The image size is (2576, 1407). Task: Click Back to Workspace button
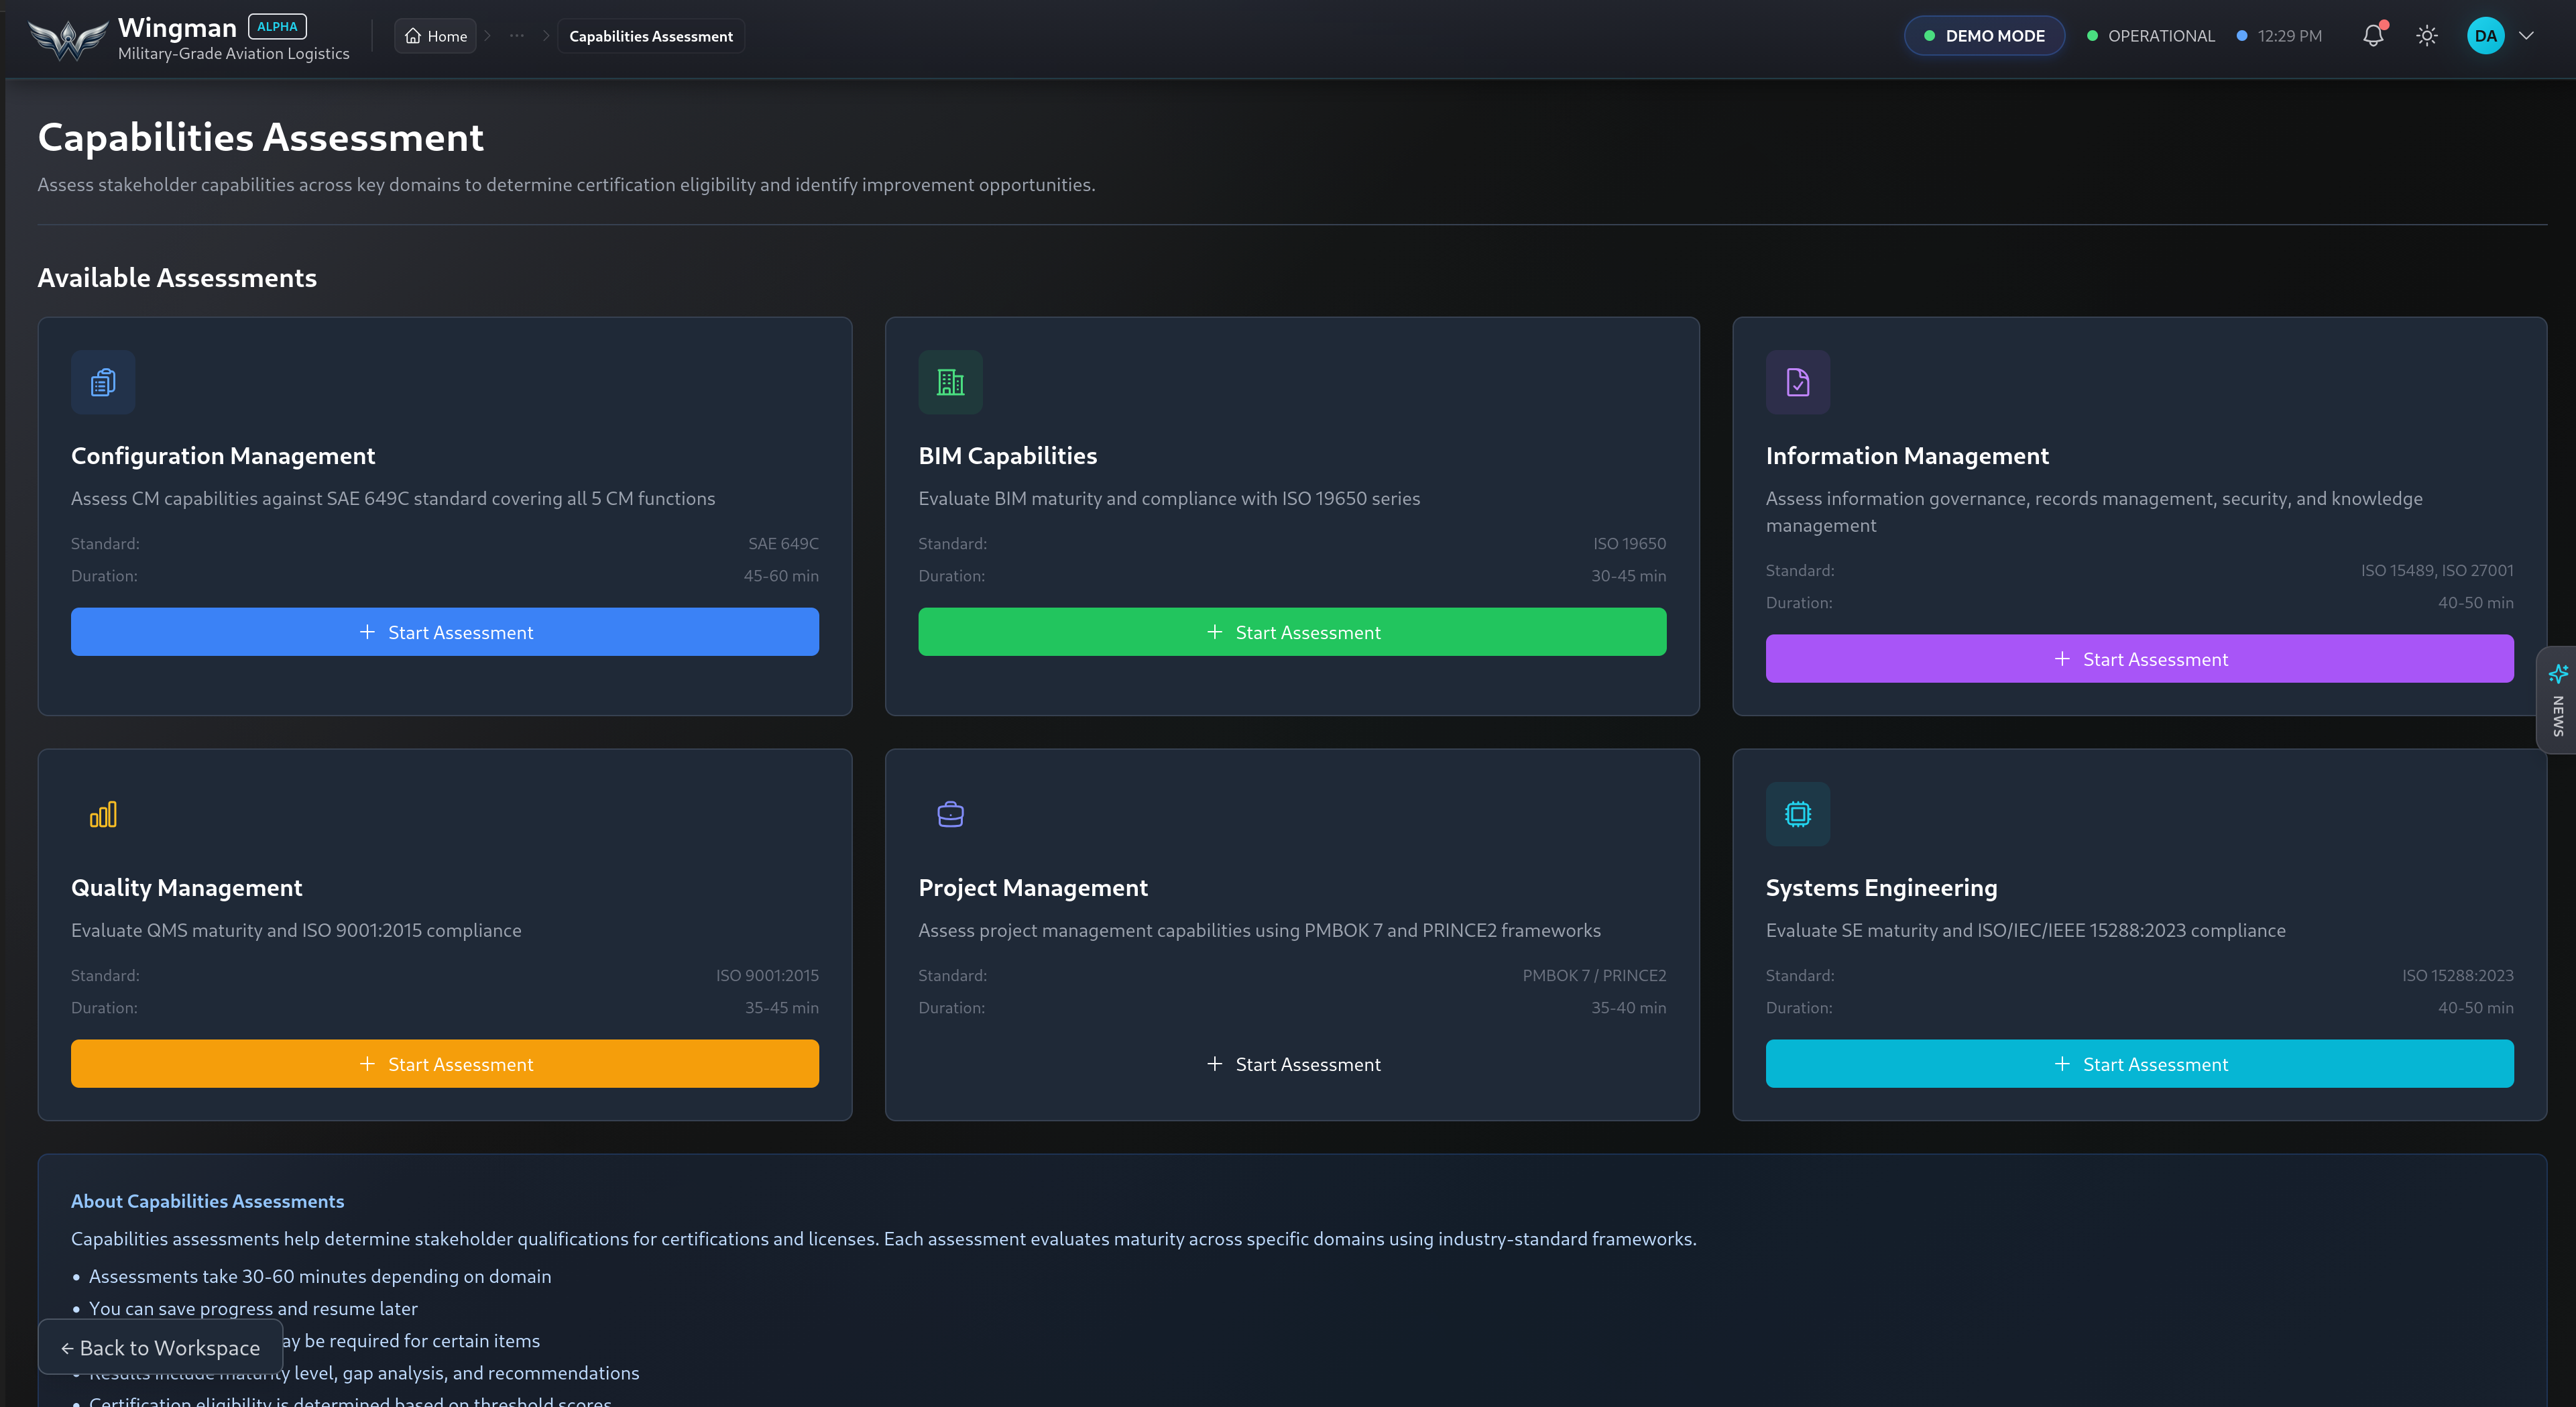coord(160,1347)
